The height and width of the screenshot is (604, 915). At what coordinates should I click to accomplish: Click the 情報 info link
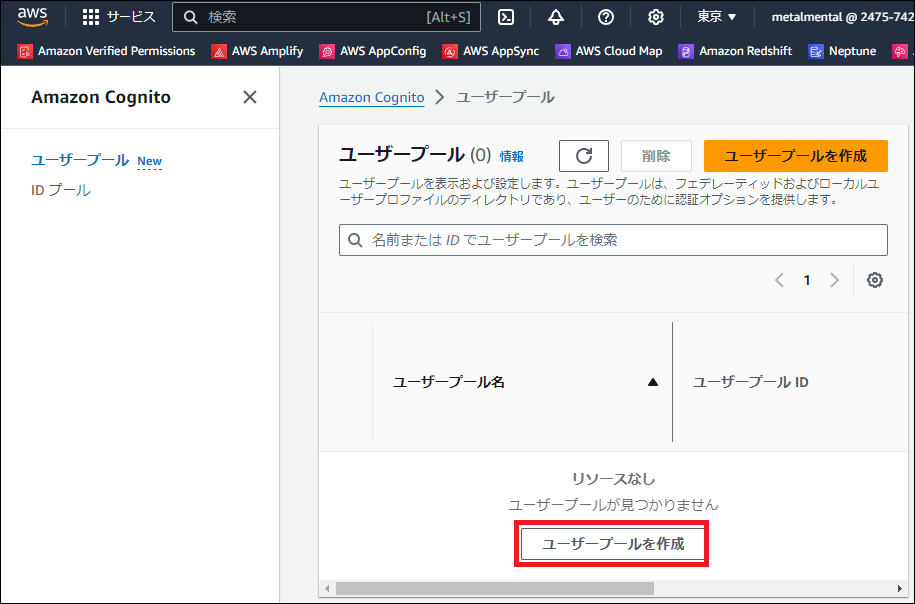pyautogui.click(x=511, y=156)
